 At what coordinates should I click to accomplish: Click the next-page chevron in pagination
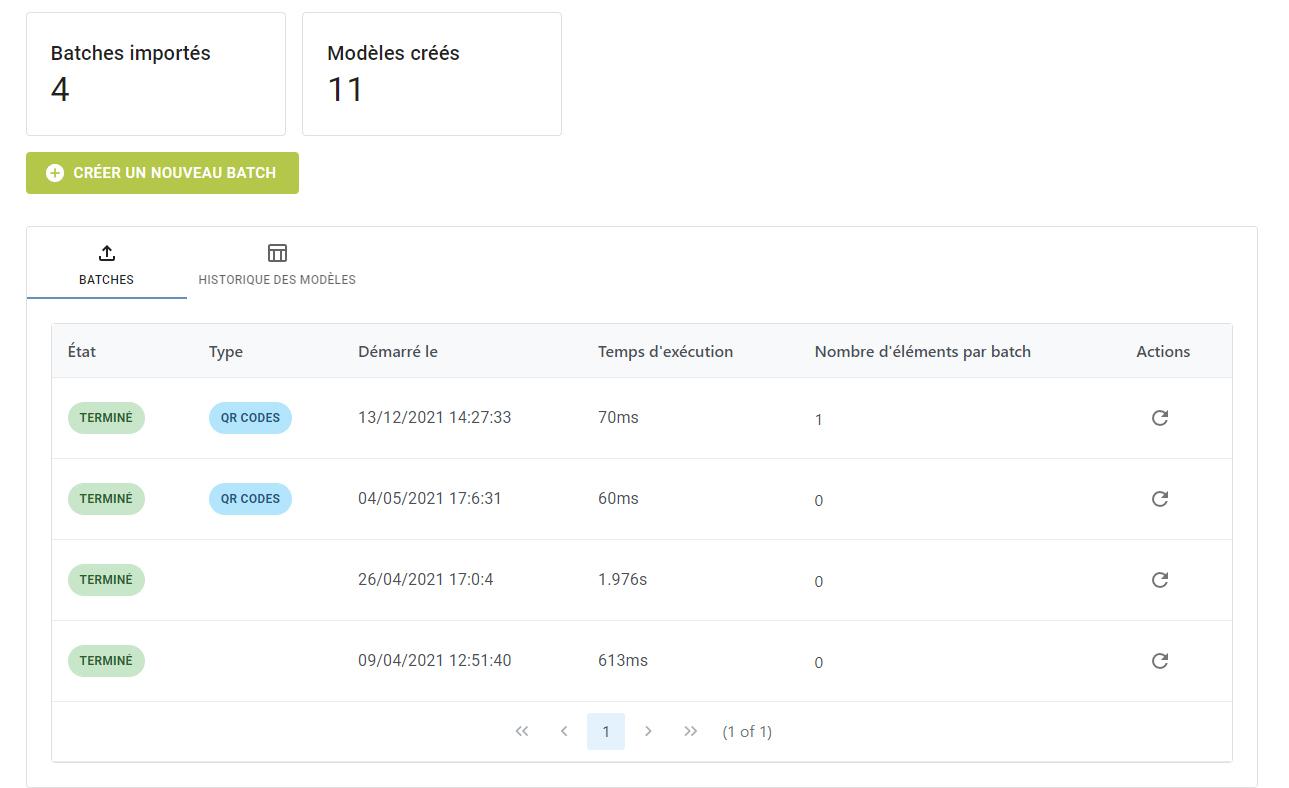coord(648,731)
